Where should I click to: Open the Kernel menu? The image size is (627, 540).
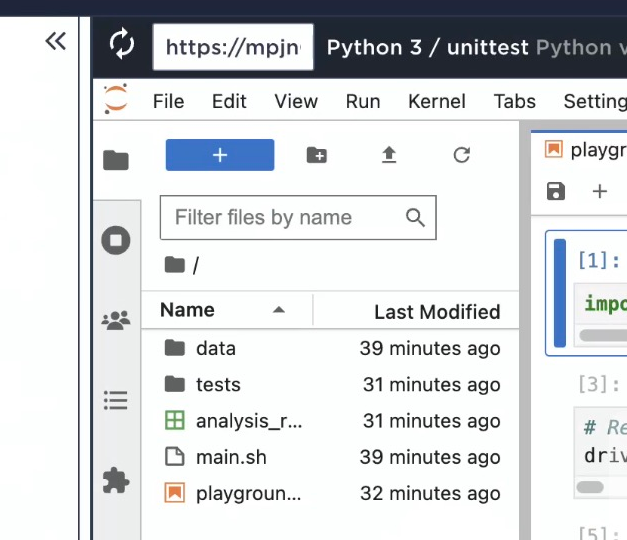[x=436, y=101]
